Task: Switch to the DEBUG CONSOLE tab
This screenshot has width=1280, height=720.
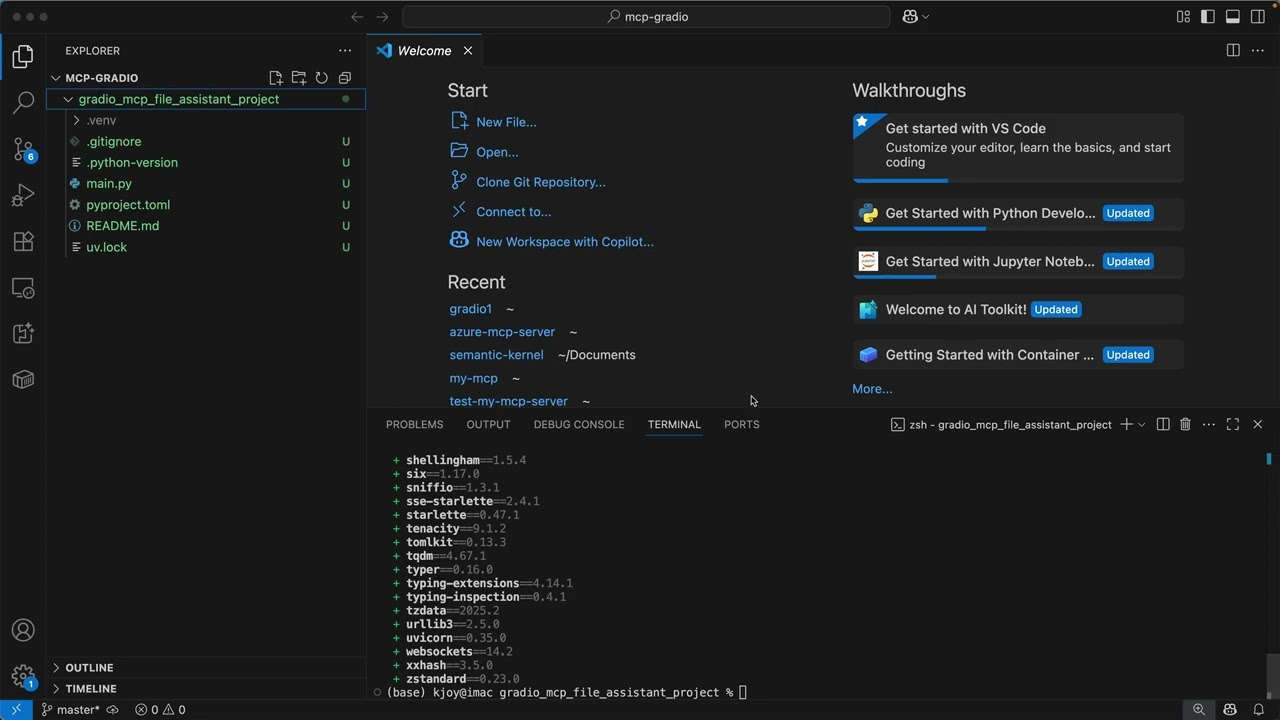Action: [578, 424]
